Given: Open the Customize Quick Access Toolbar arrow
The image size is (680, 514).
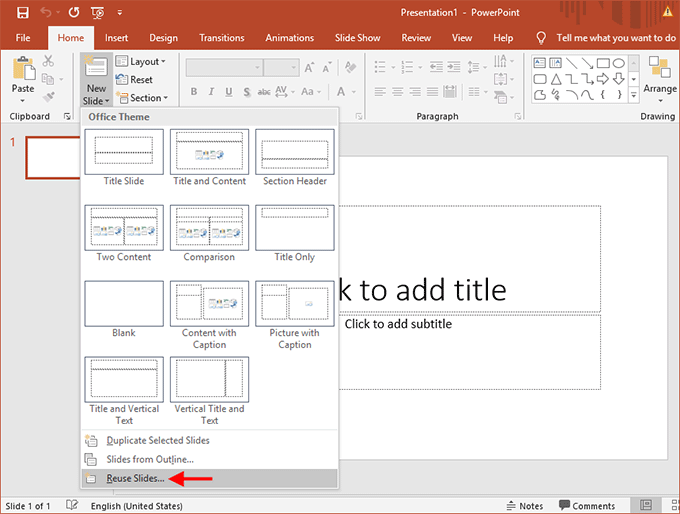Looking at the screenshot, I should [x=120, y=13].
